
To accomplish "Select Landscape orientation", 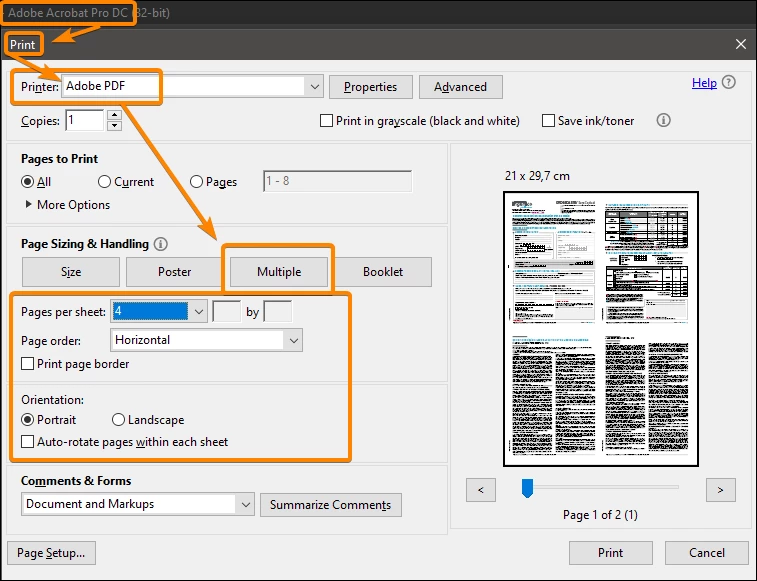I will (x=118, y=420).
